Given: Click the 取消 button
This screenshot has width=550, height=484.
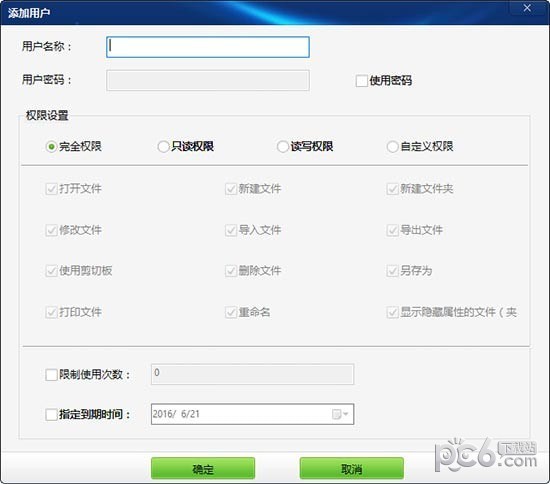Looking at the screenshot, I should pos(351,469).
